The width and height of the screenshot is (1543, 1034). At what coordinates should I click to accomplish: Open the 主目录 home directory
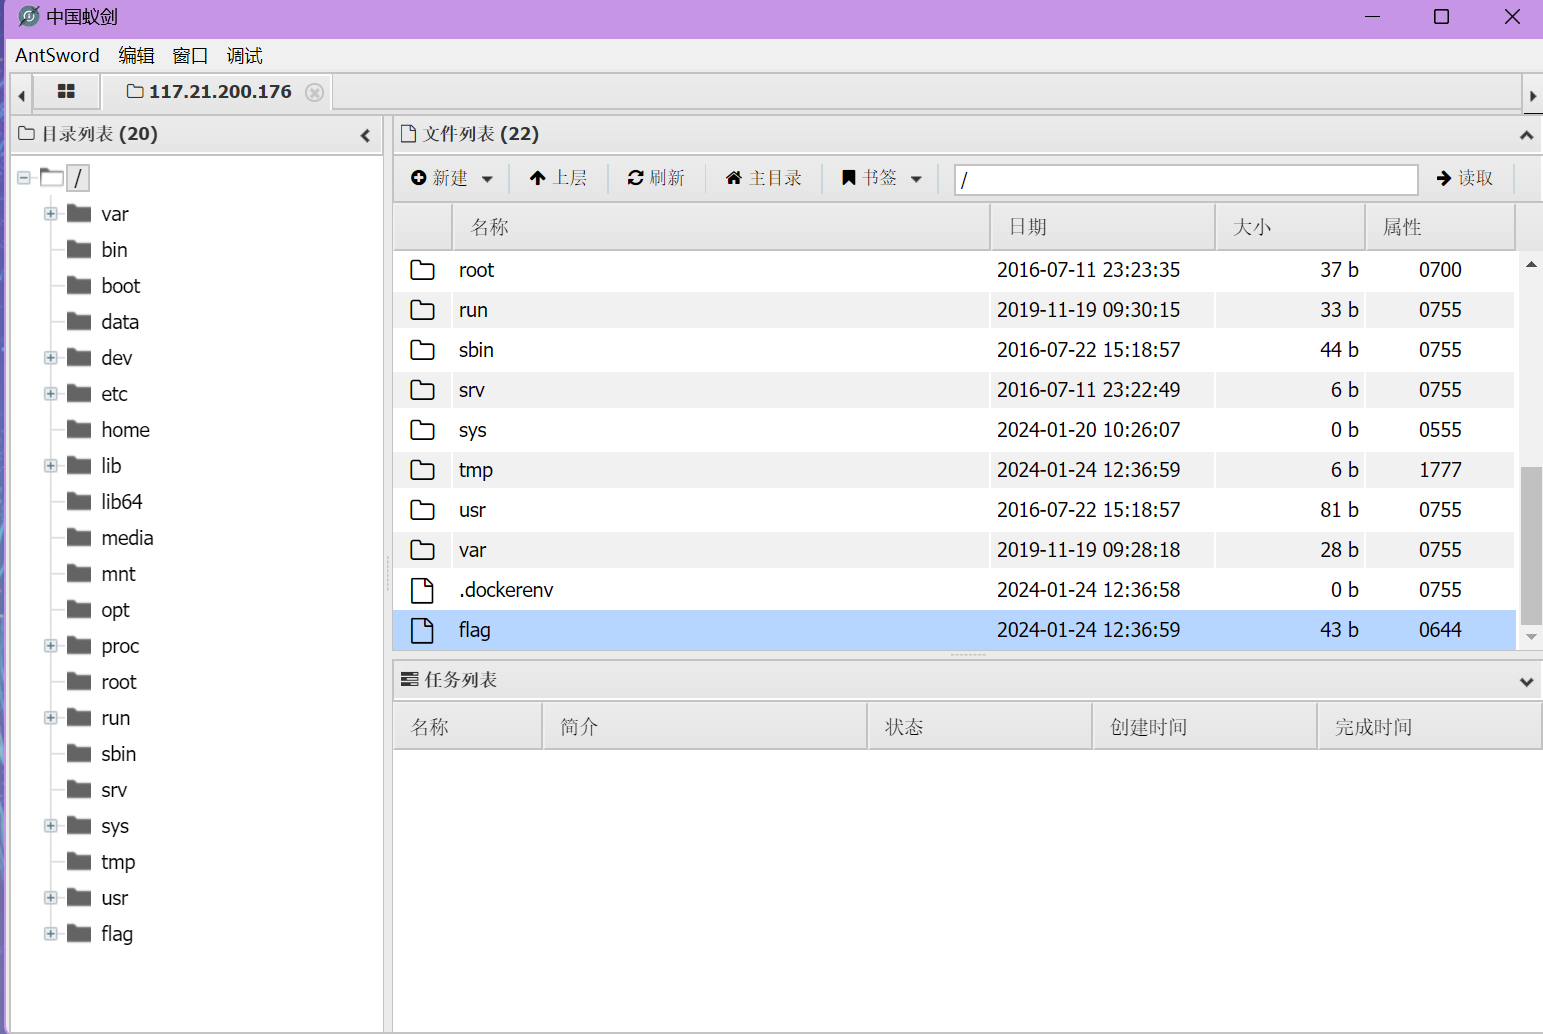coord(764,178)
